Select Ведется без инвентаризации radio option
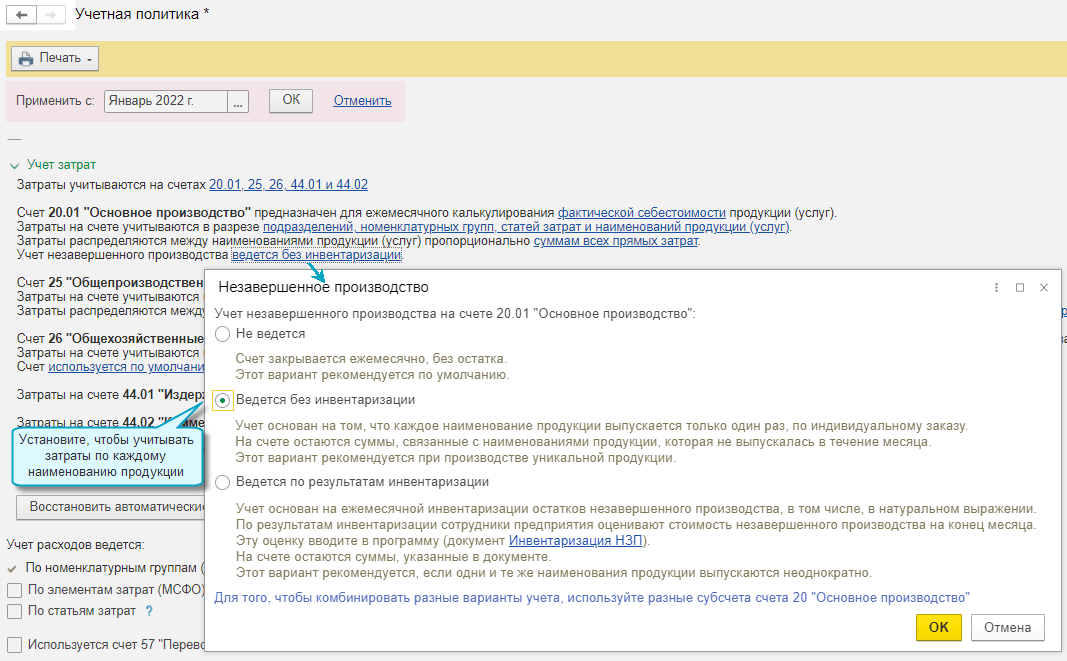This screenshot has height=661, width=1067. [223, 400]
